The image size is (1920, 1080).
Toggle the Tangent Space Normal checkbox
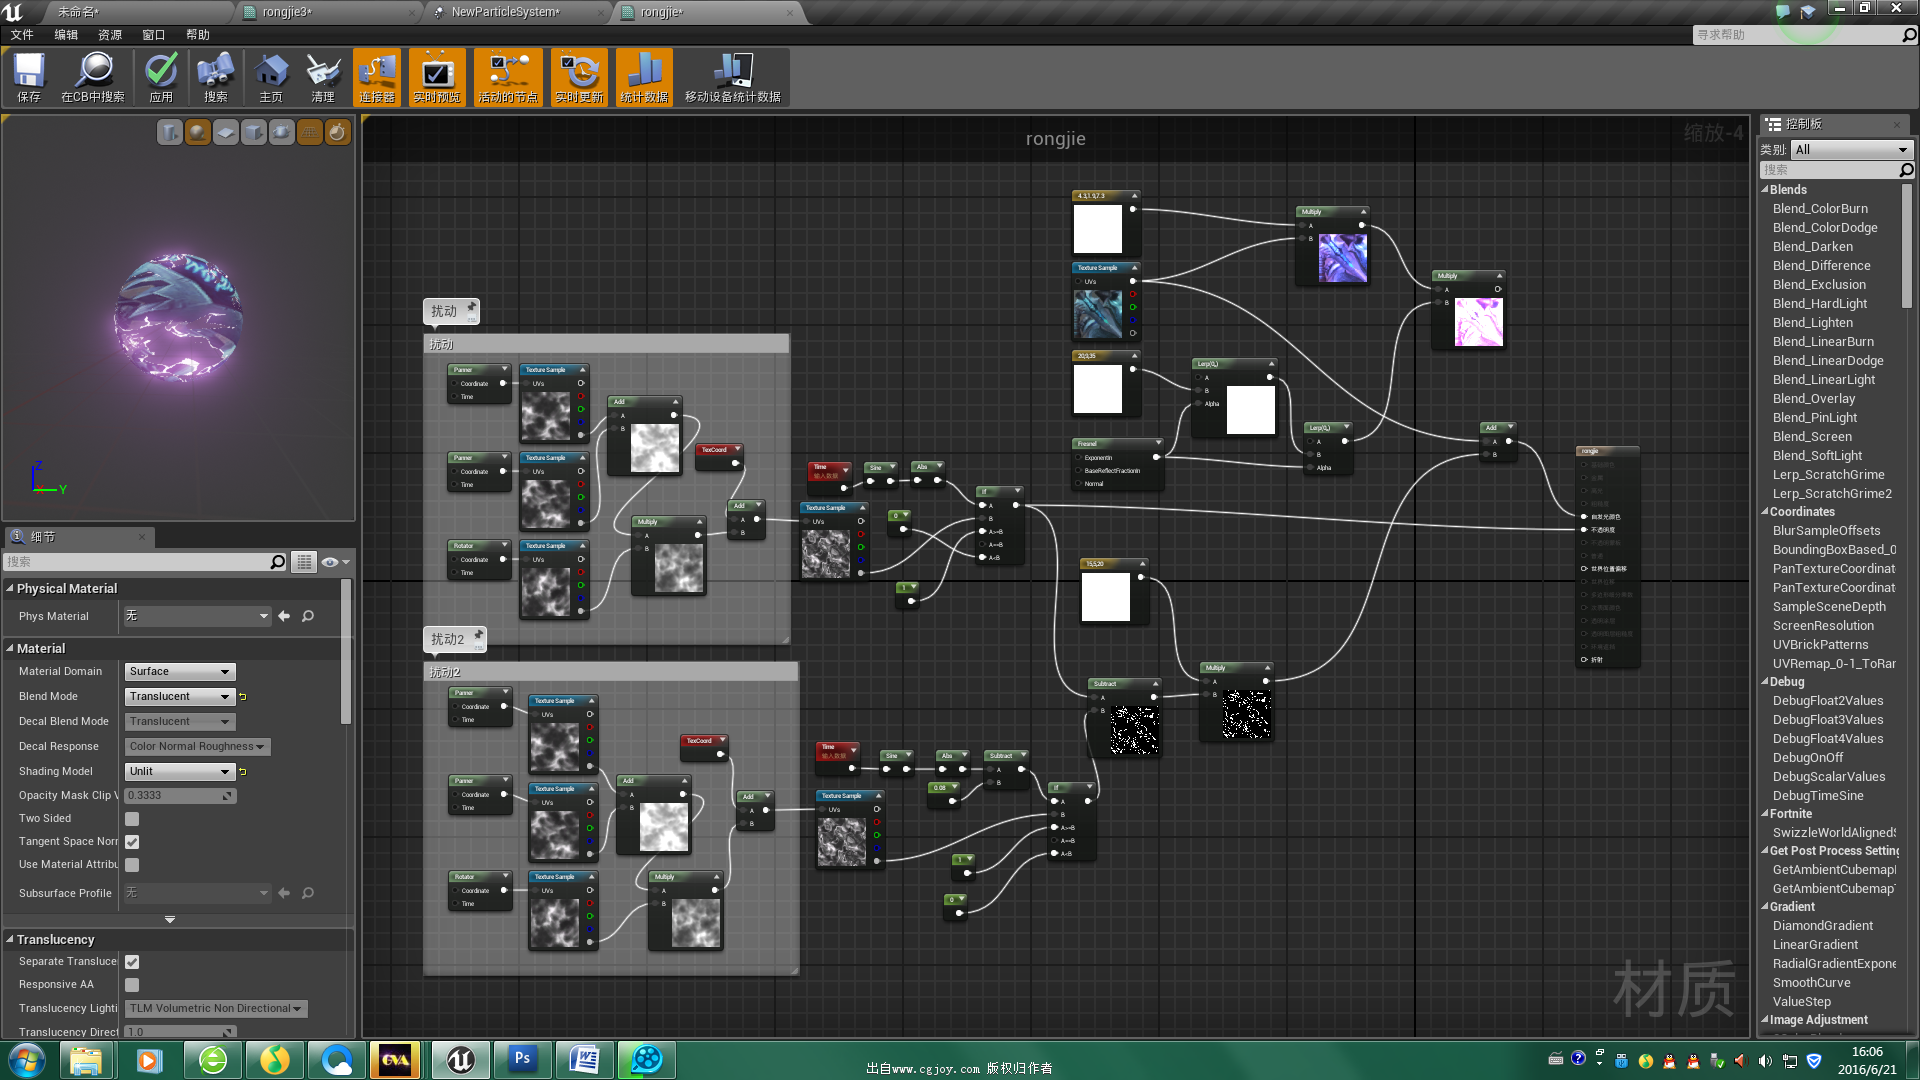coord(132,842)
